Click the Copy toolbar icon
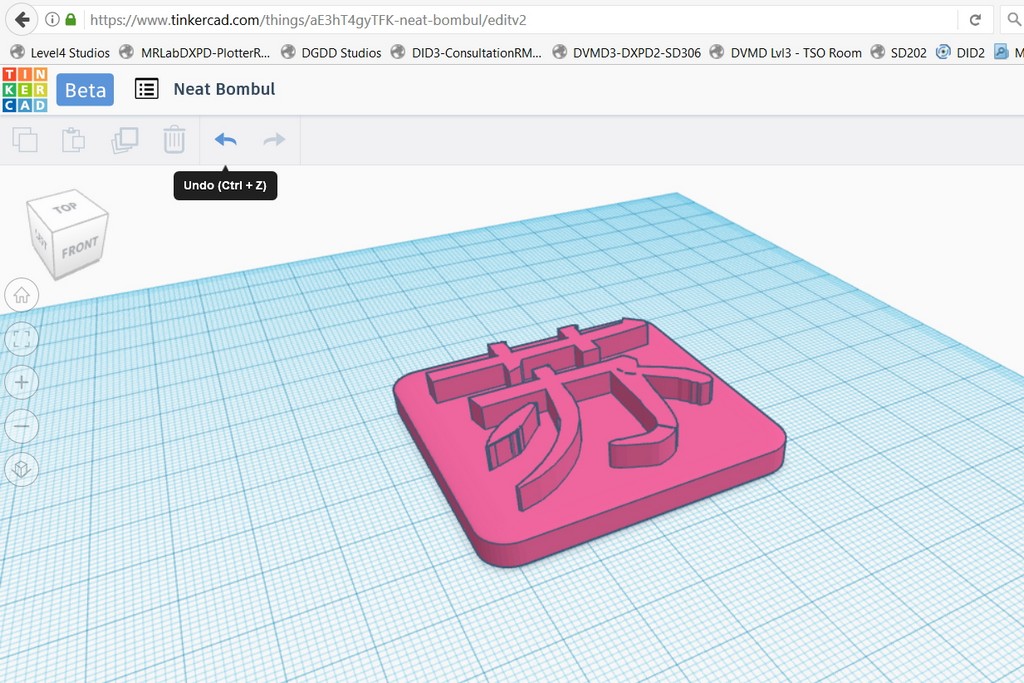The width and height of the screenshot is (1024, 683). (x=25, y=140)
